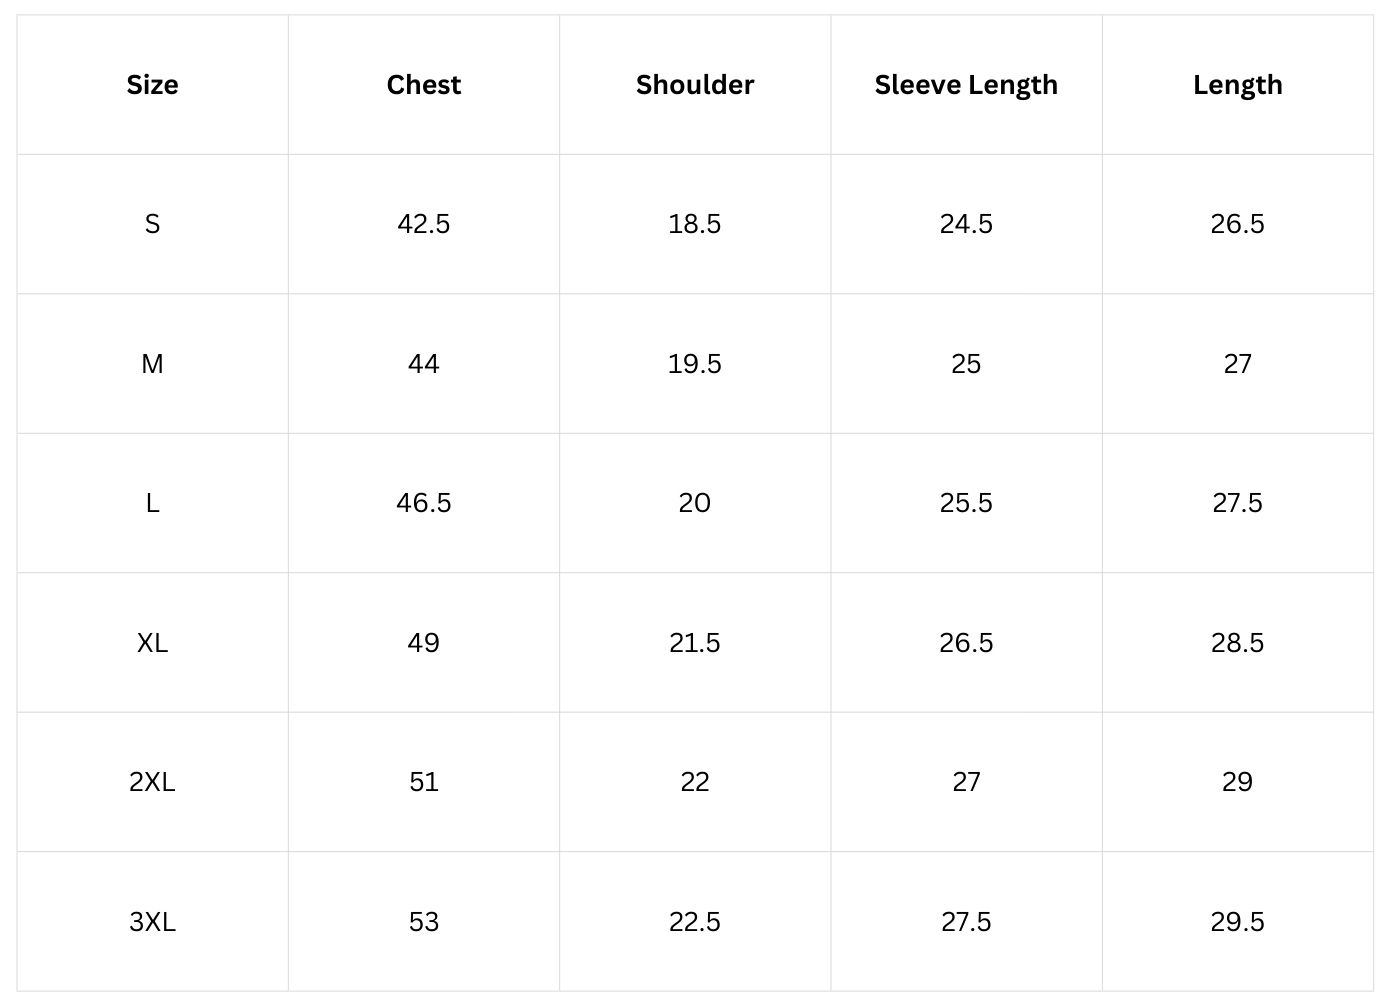The height and width of the screenshot is (1000, 1400).
Task: Select shoulder value 19.5 in M row
Action: pos(694,364)
